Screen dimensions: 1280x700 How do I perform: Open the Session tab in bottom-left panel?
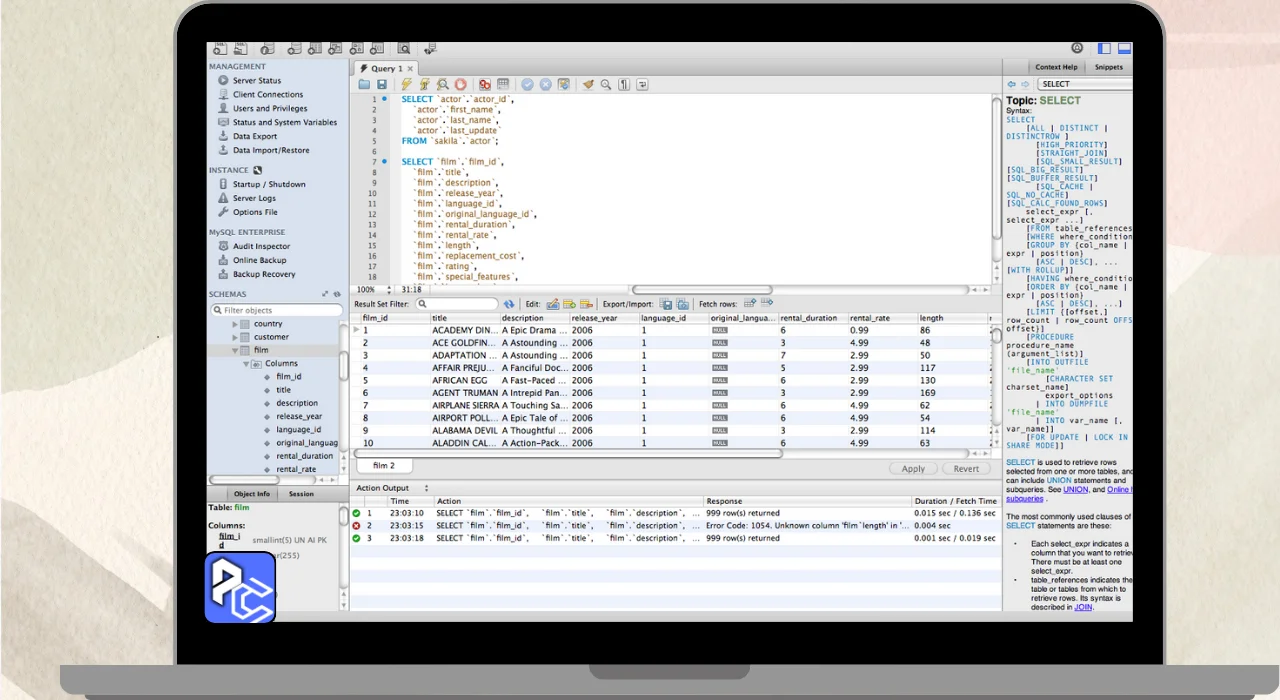pos(301,494)
